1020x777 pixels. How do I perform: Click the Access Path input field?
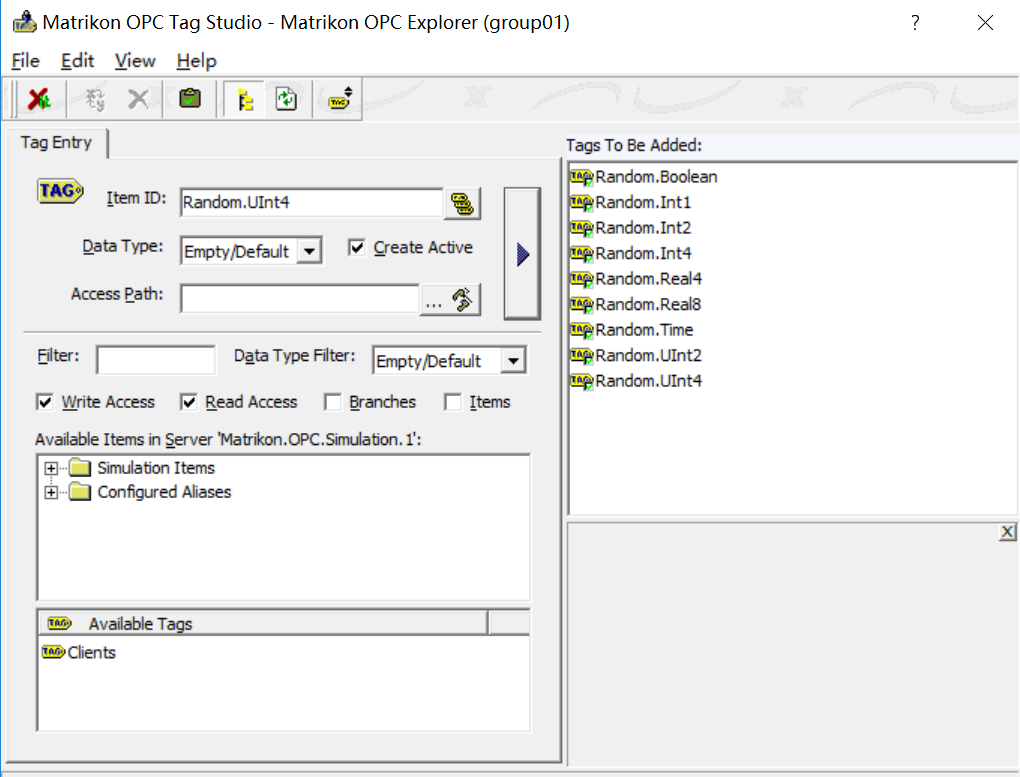pos(300,299)
